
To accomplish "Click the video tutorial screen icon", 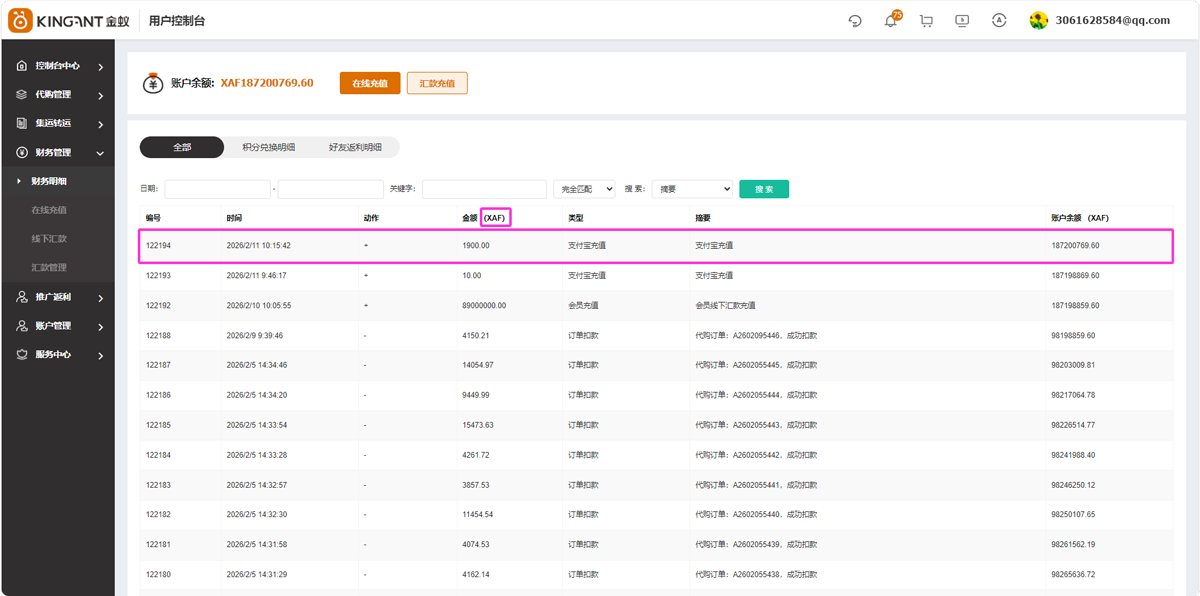I will (962, 21).
